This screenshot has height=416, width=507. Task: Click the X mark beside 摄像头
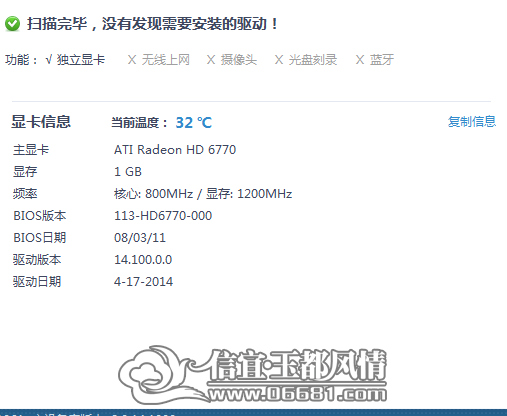coord(211,60)
